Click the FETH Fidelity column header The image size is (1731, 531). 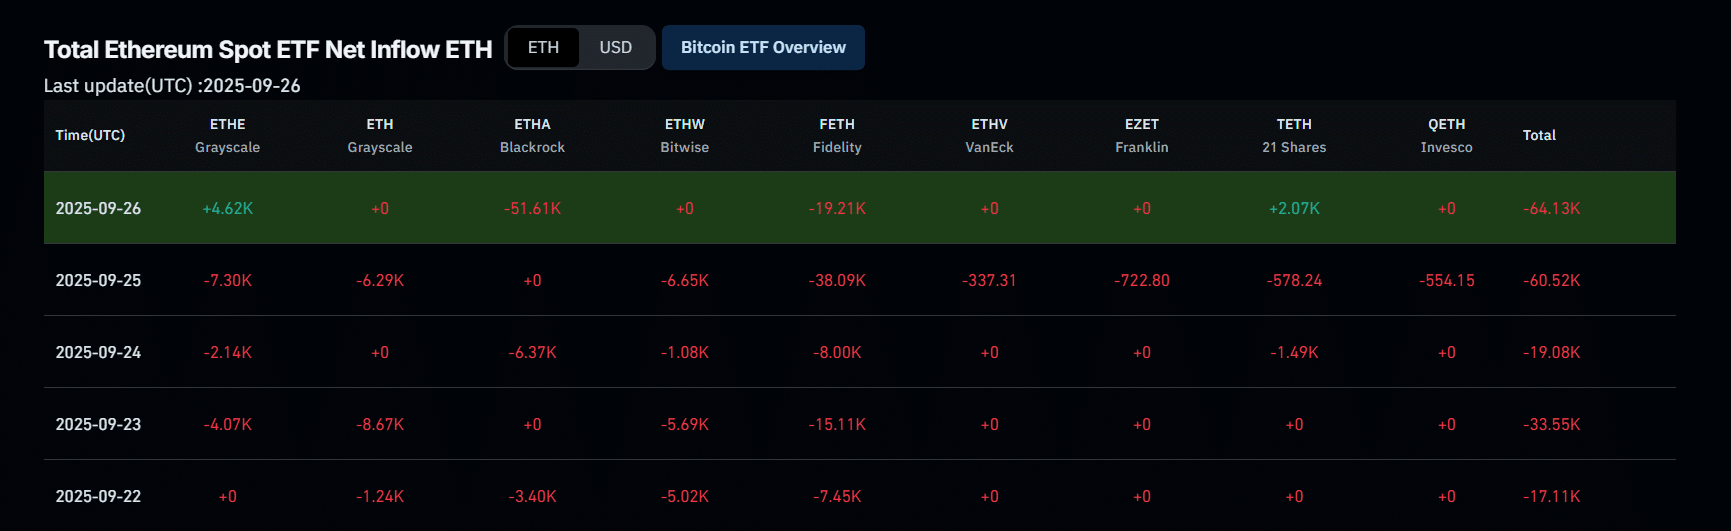click(x=837, y=135)
